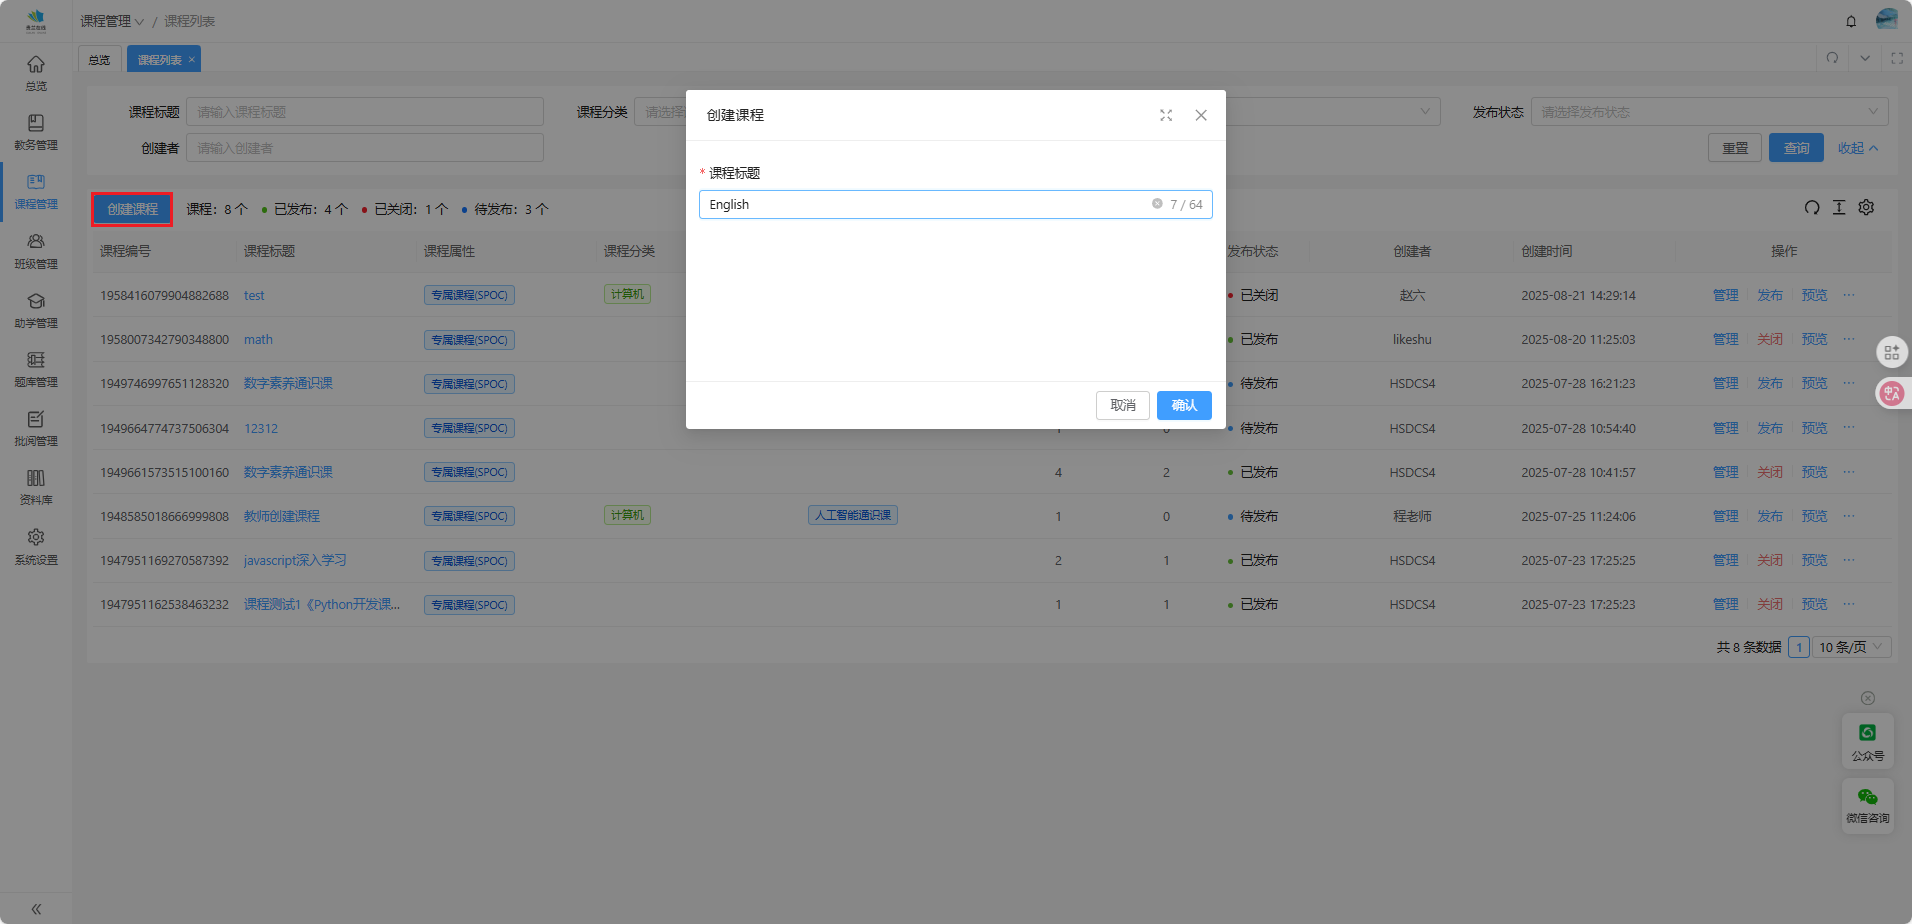Image resolution: width=1912 pixels, height=924 pixels.
Task: Open the 发布状态 filter dropdown
Action: [x=1708, y=112]
